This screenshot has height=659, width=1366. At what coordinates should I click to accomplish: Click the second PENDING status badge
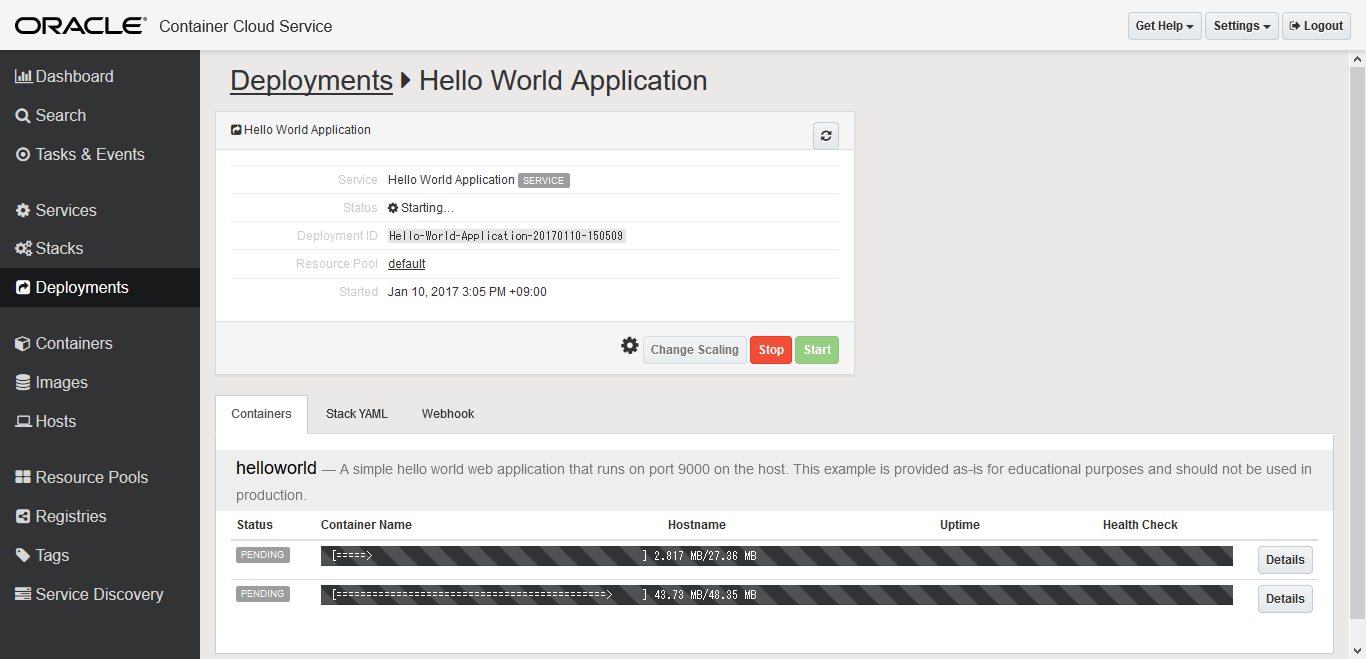(x=263, y=594)
